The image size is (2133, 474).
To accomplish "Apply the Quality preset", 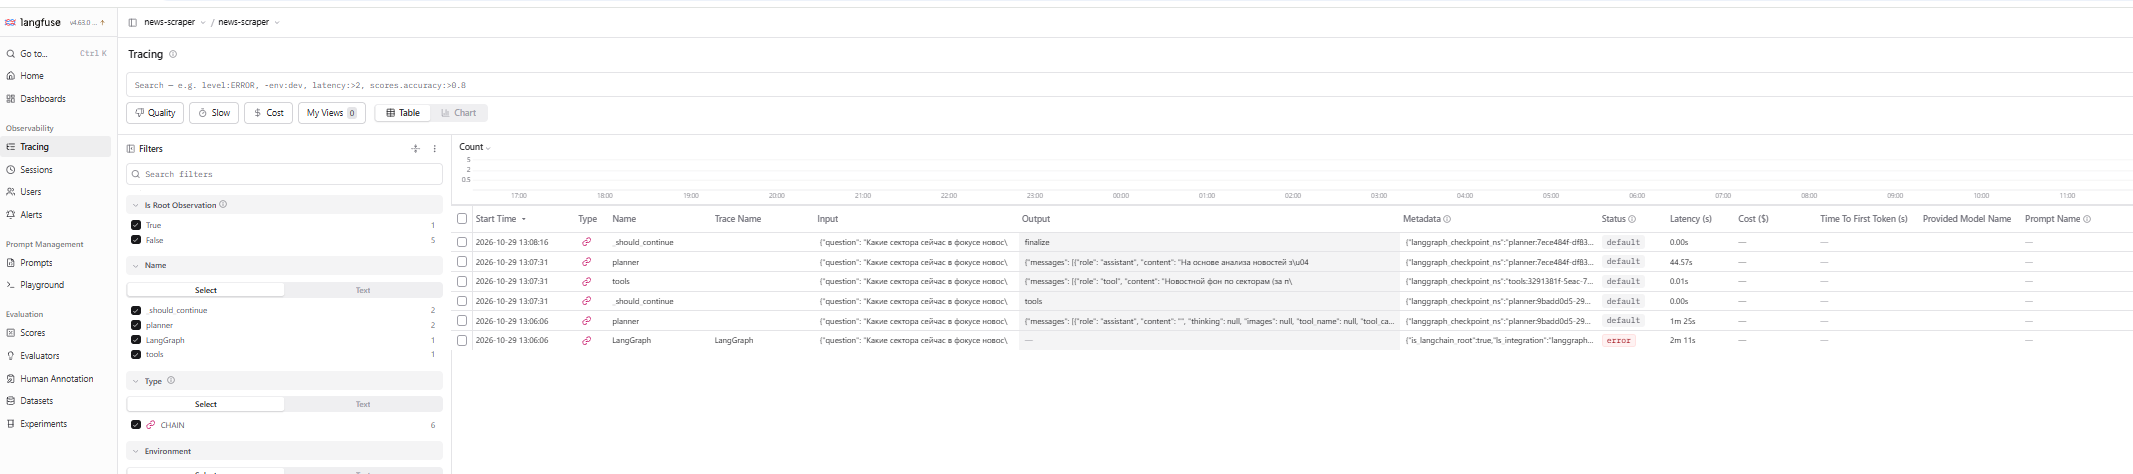I will [155, 113].
